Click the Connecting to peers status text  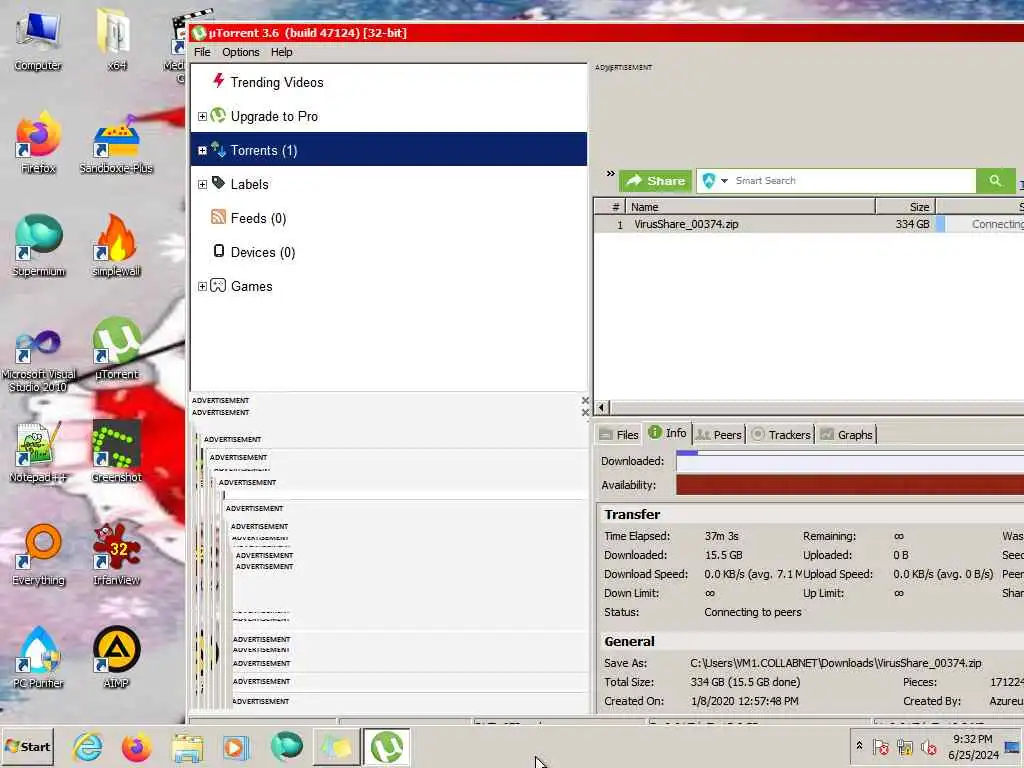coord(752,612)
